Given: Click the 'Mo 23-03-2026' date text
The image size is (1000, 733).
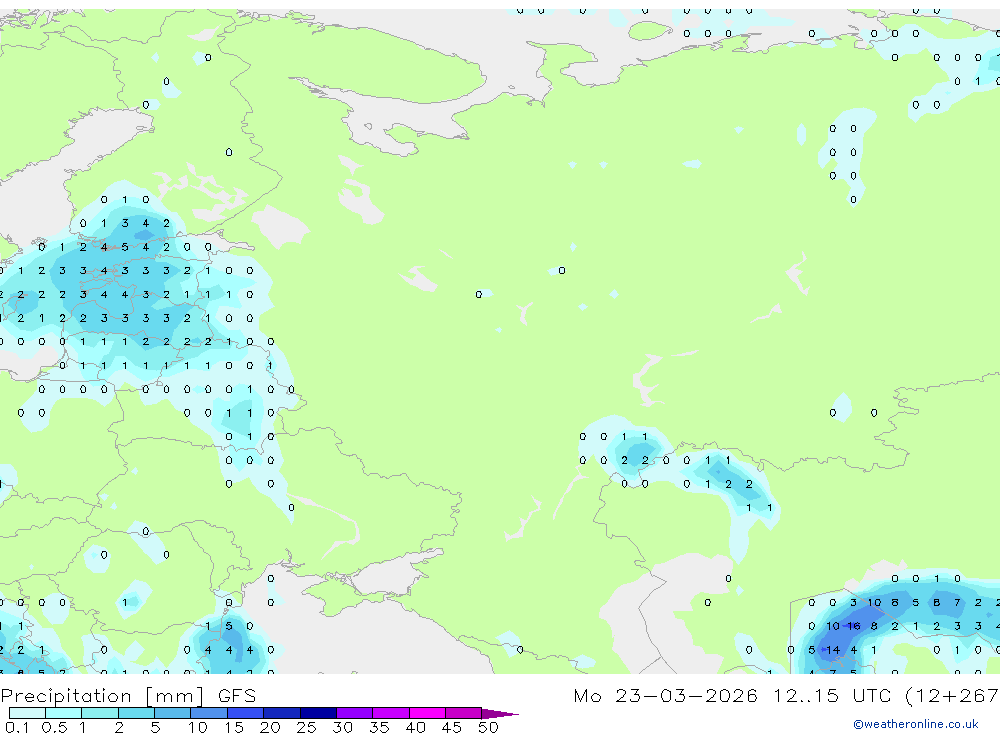Looking at the screenshot, I should point(665,695).
